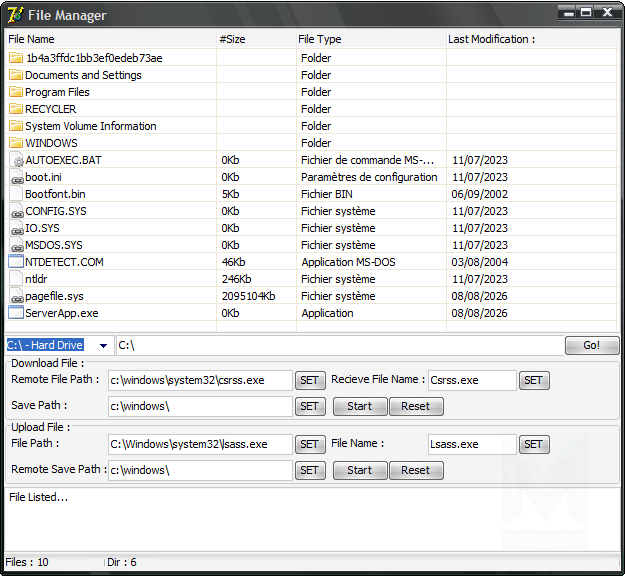Click the 'Files : 10' status entry

(27, 562)
